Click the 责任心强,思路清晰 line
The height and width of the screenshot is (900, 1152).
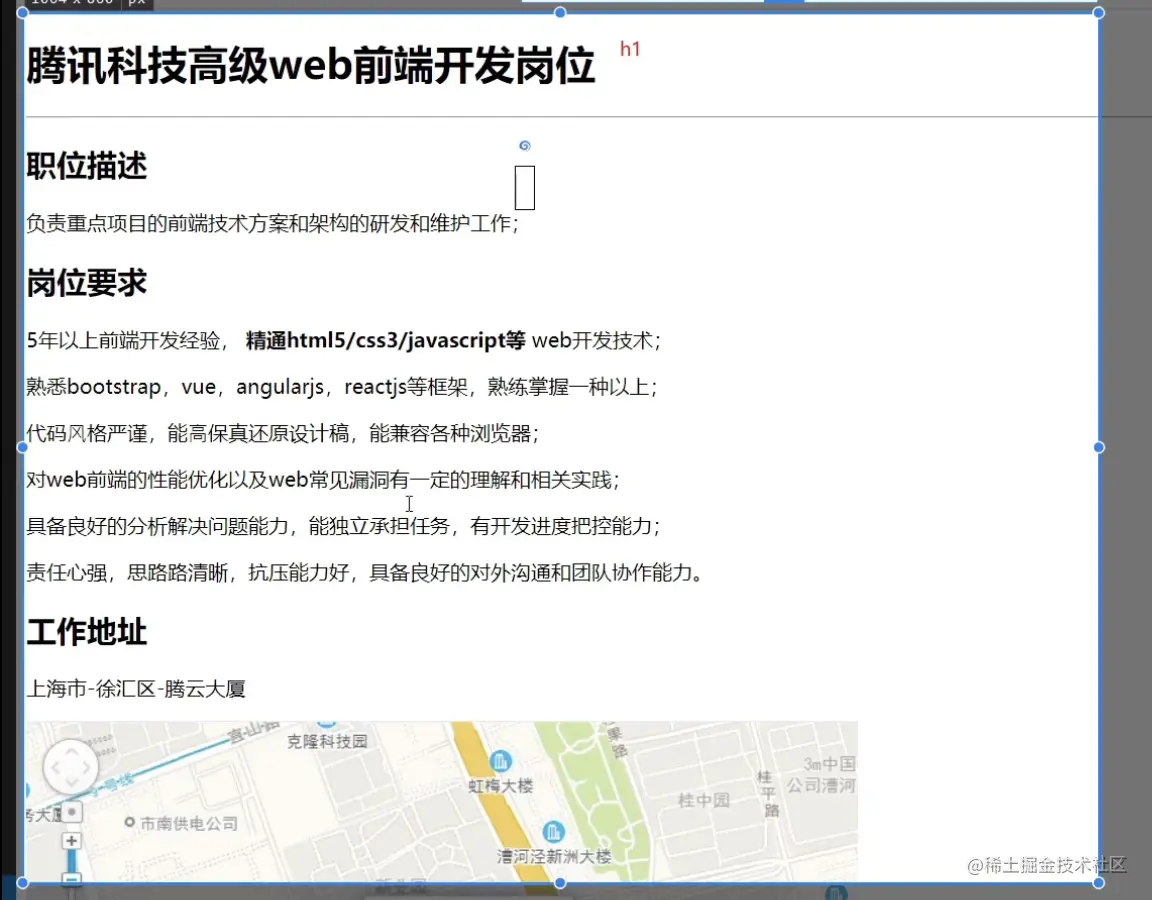365,572
